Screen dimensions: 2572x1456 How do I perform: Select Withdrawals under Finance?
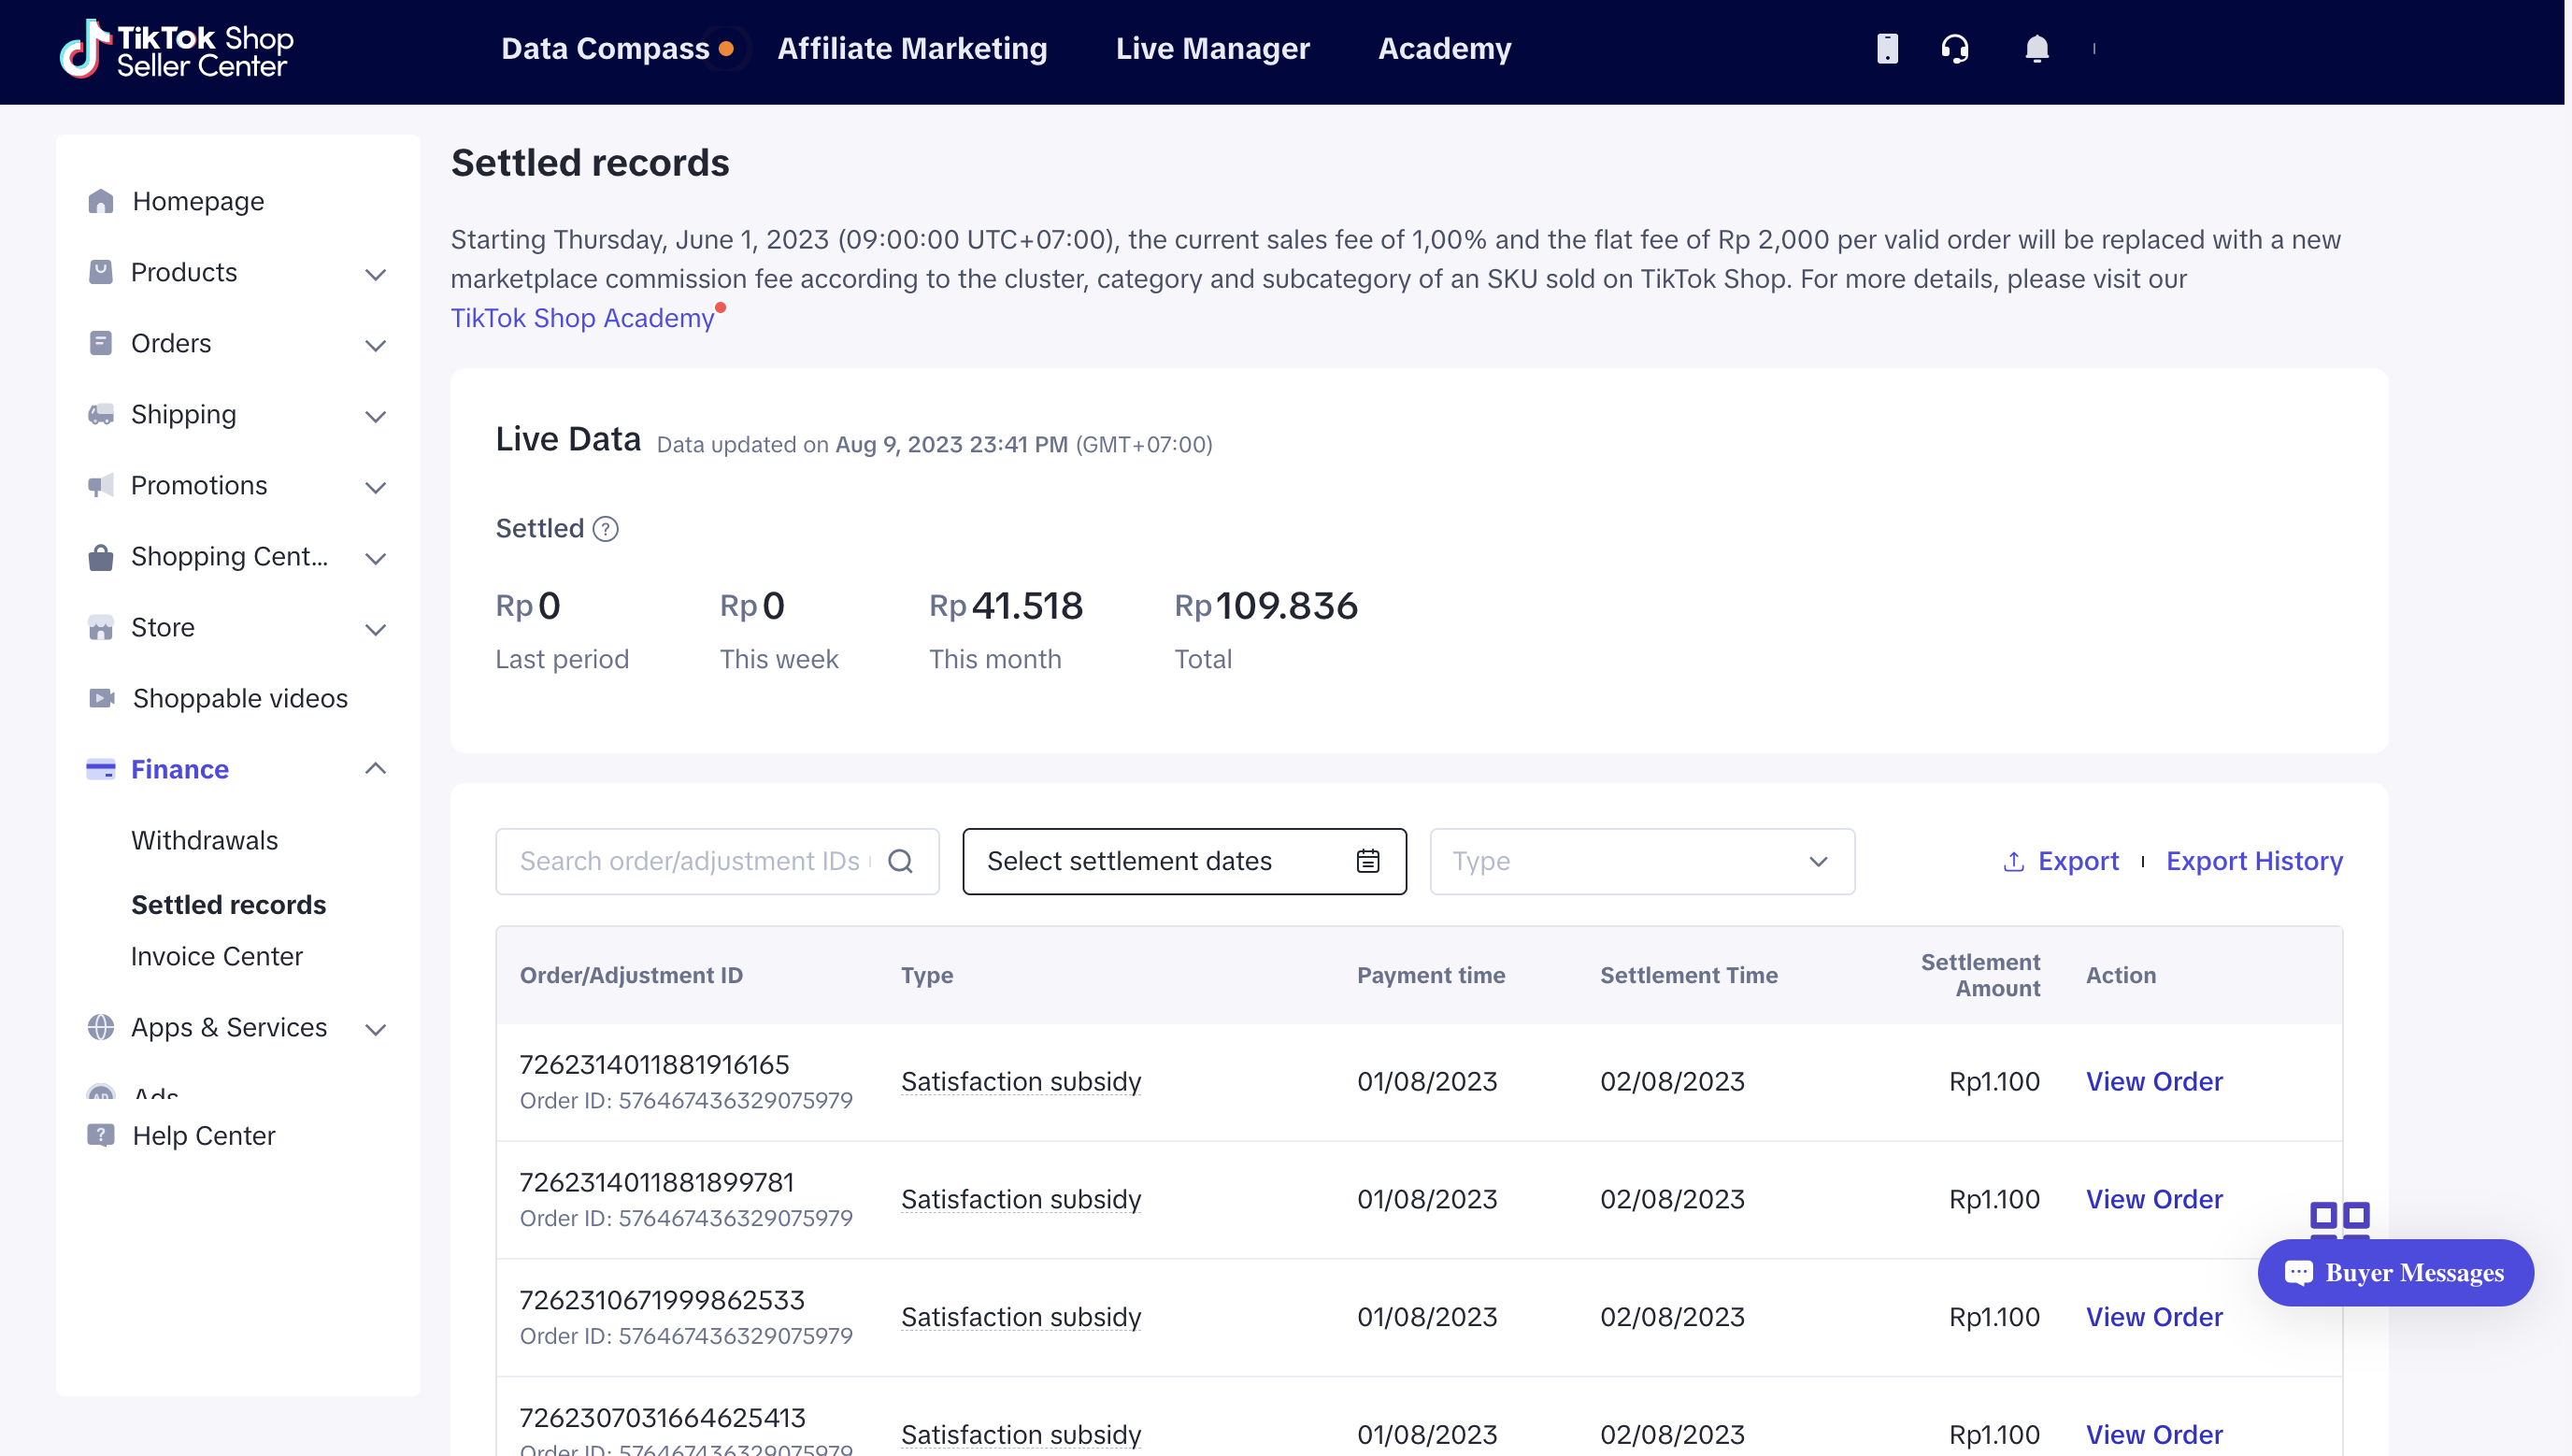click(x=204, y=840)
